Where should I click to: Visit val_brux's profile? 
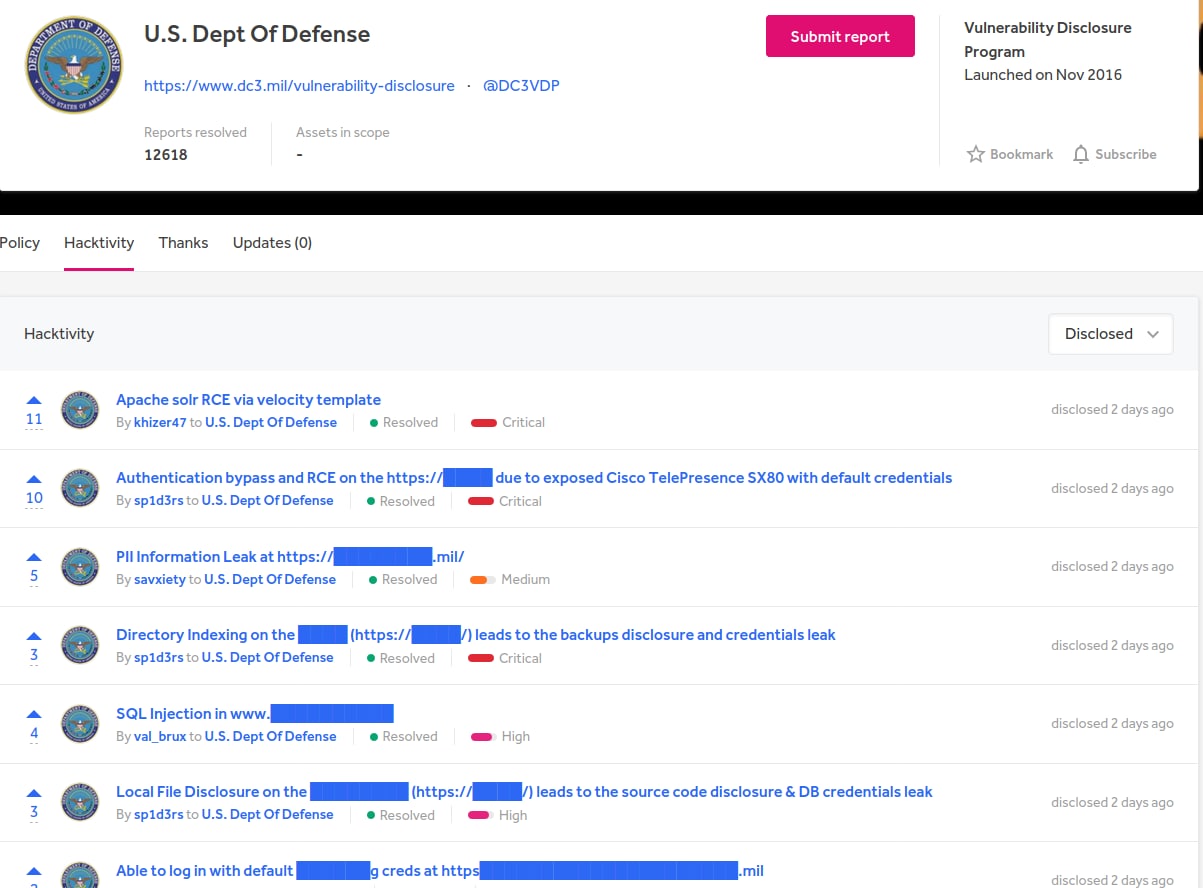click(x=160, y=737)
